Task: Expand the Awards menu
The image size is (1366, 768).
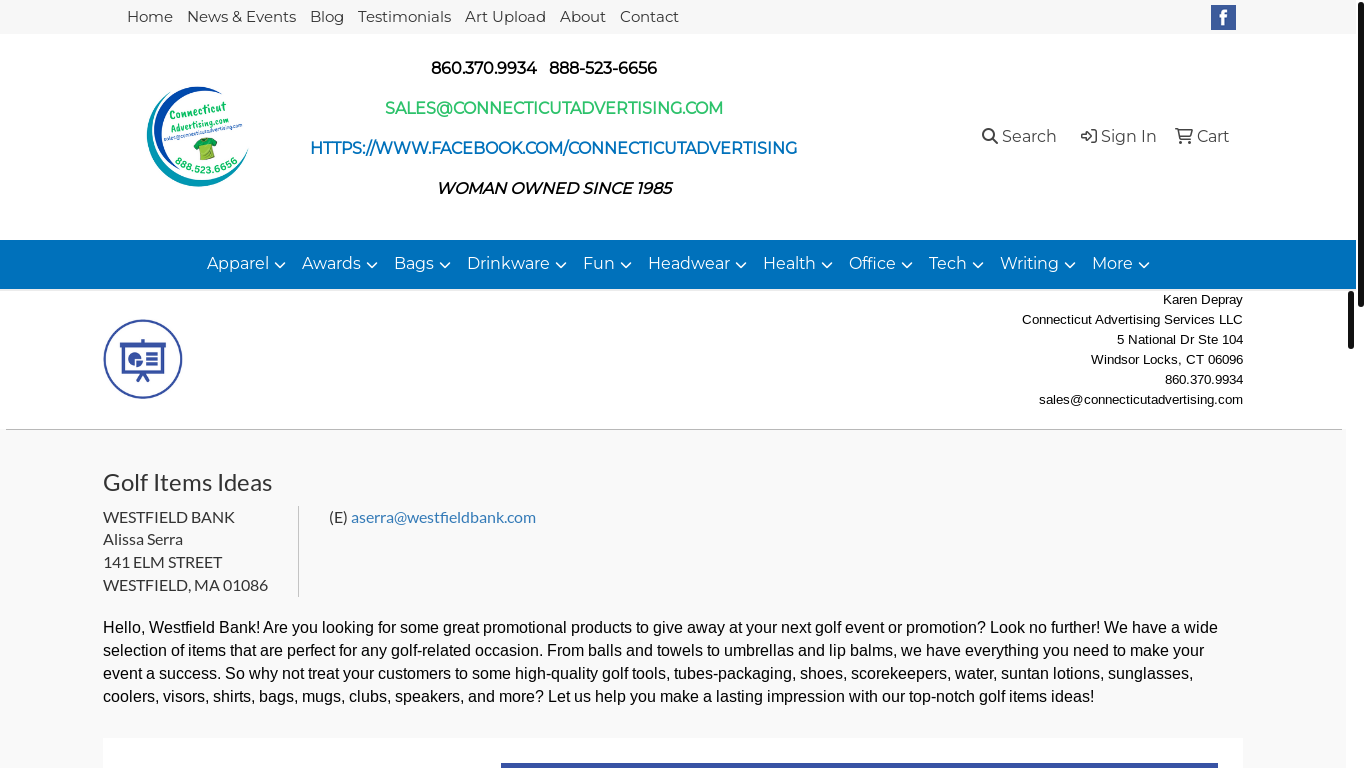Action: 340,264
